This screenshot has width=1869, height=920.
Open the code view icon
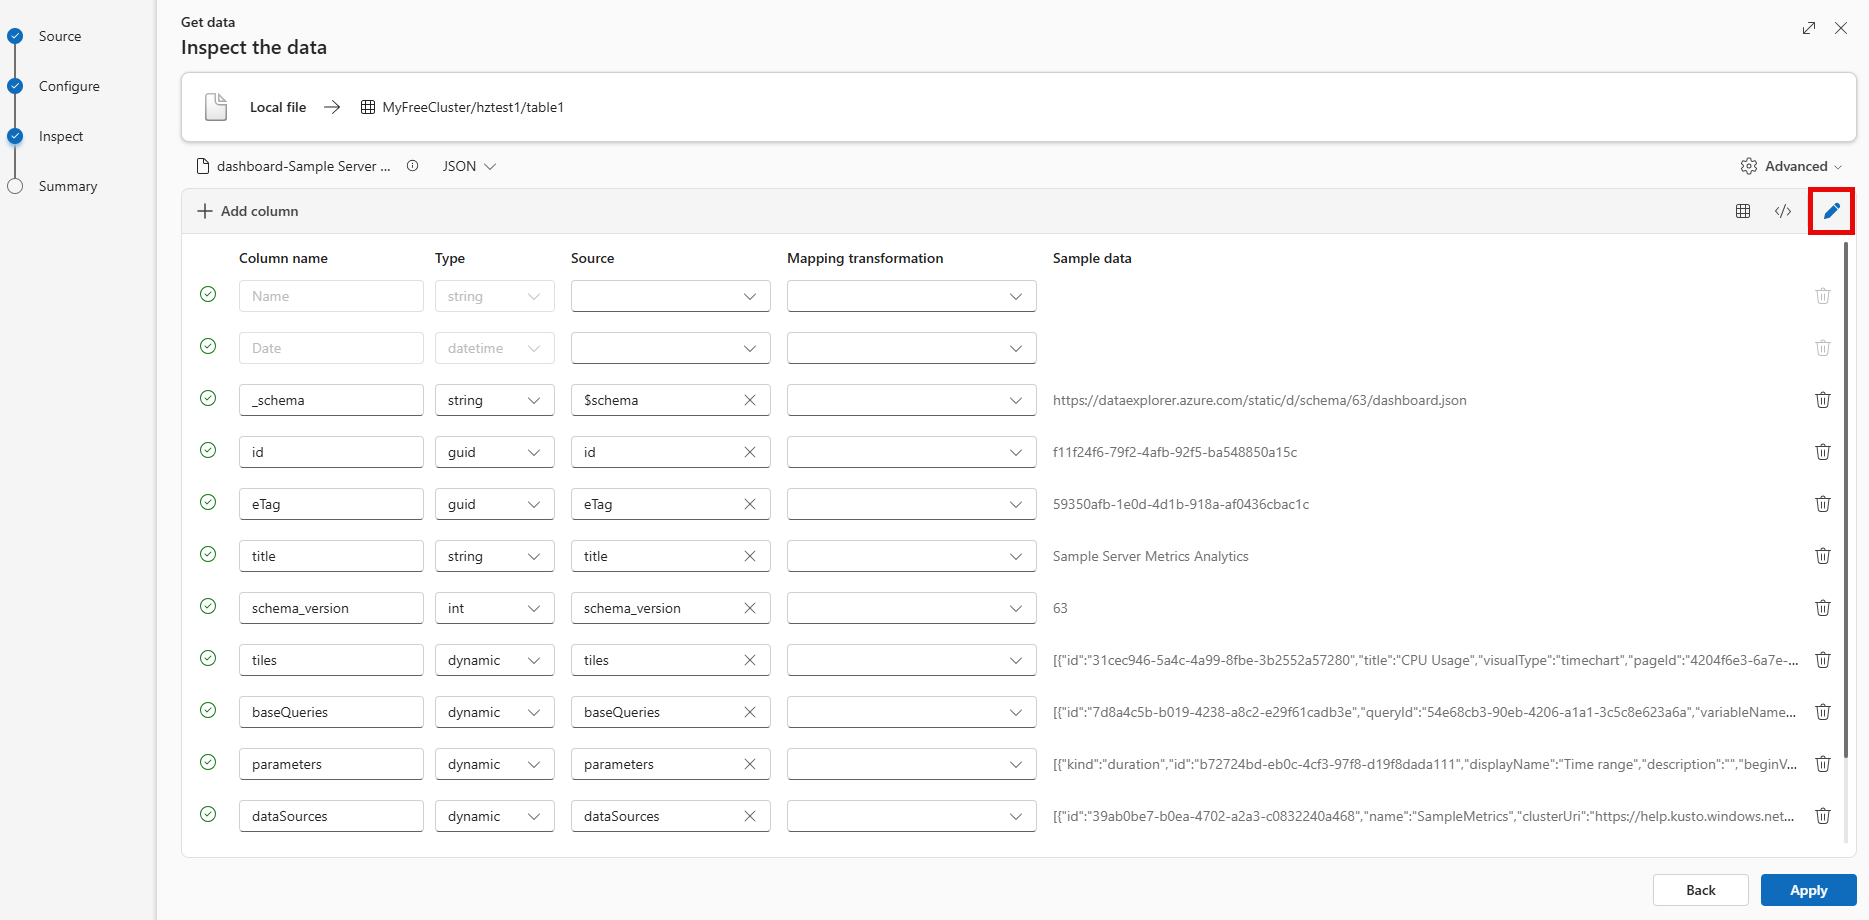[x=1783, y=211]
